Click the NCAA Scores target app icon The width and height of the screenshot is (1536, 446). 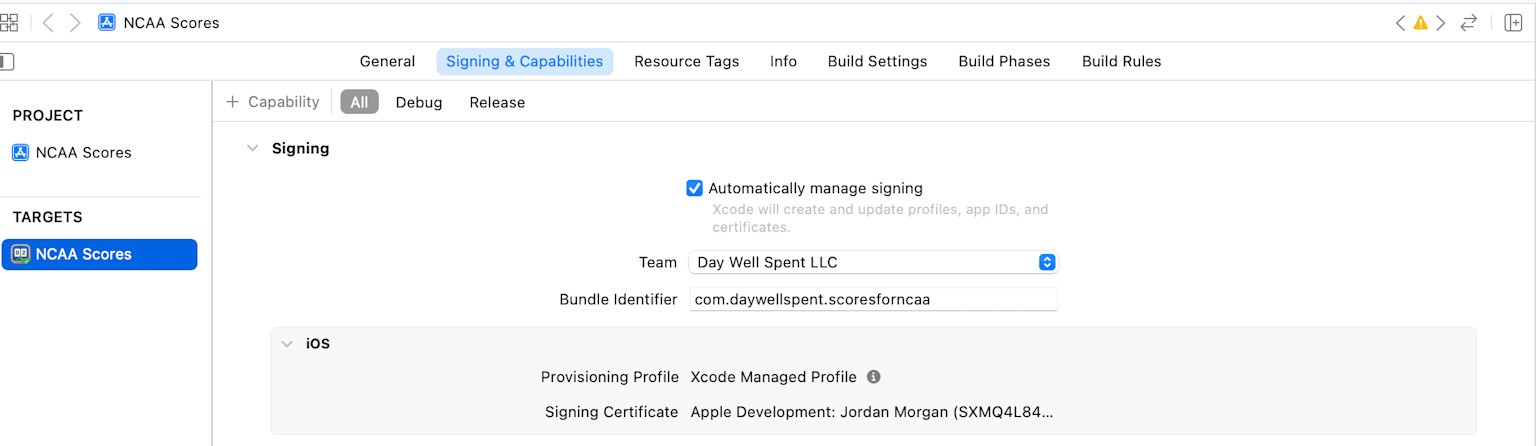click(x=20, y=254)
